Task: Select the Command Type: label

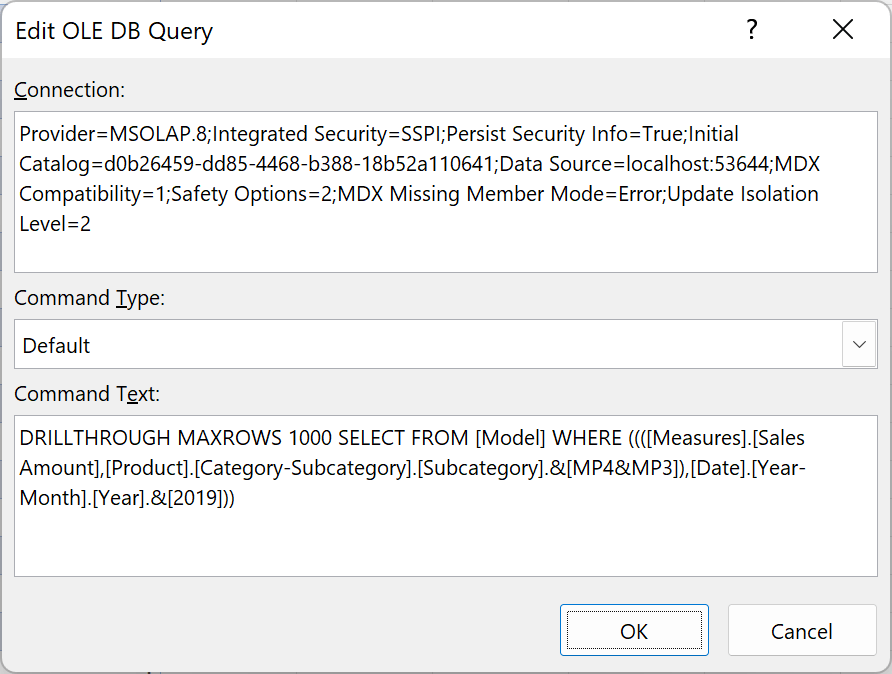Action: (x=89, y=298)
